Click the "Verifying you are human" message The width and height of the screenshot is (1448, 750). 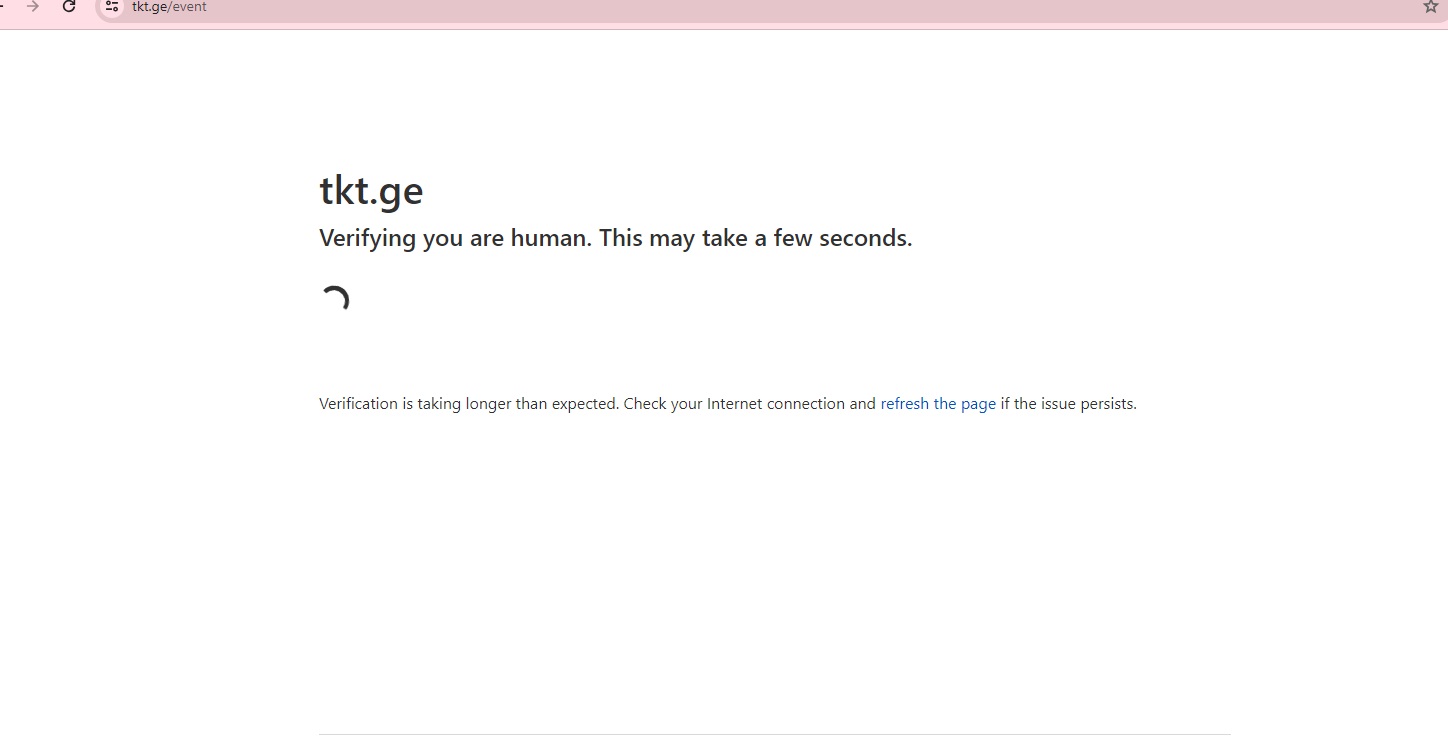(x=616, y=238)
